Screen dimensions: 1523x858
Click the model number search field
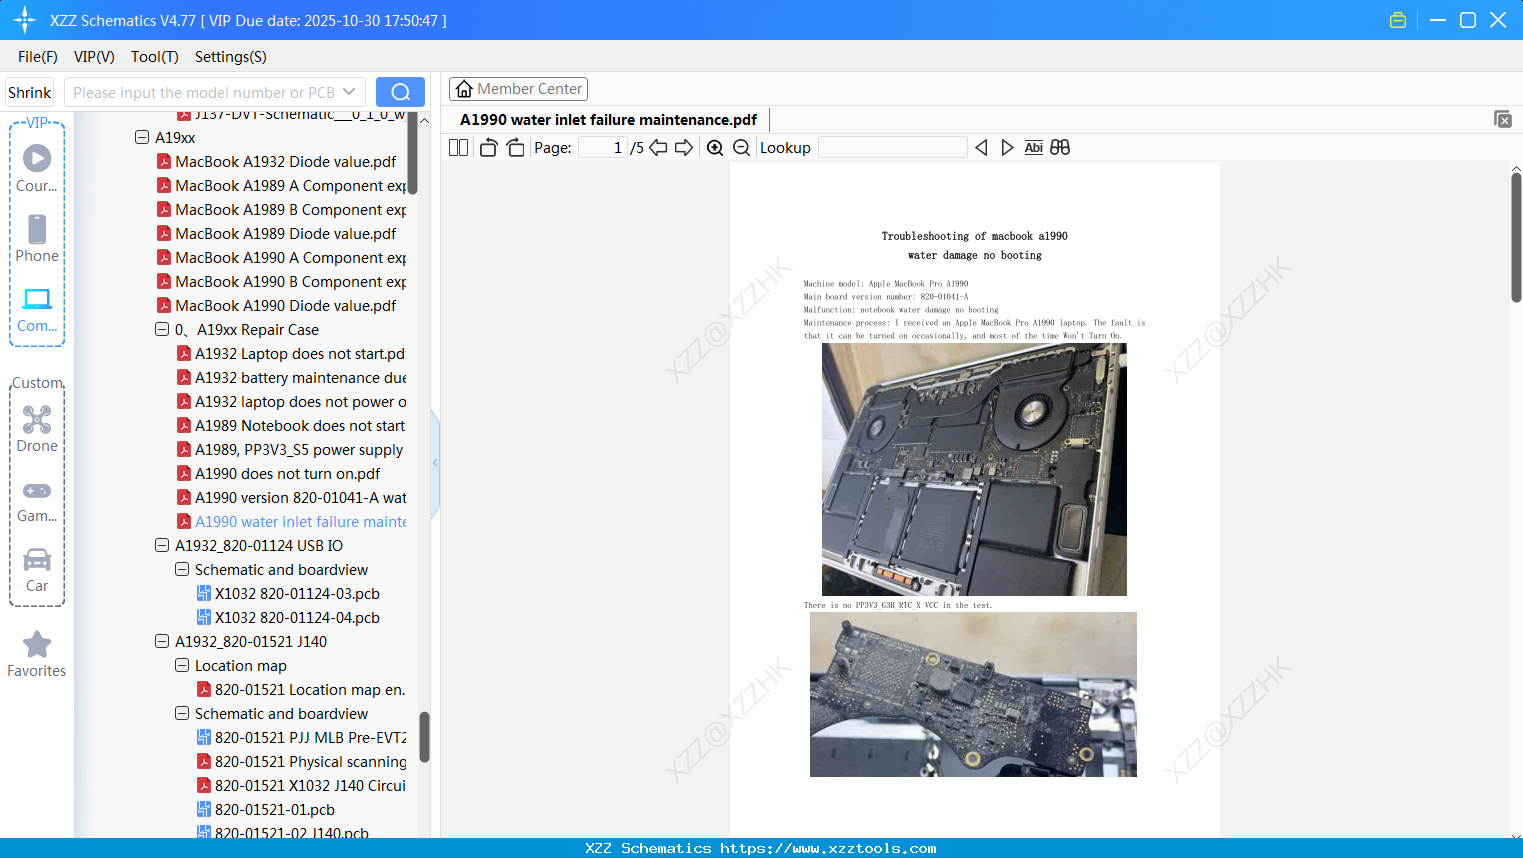point(204,92)
